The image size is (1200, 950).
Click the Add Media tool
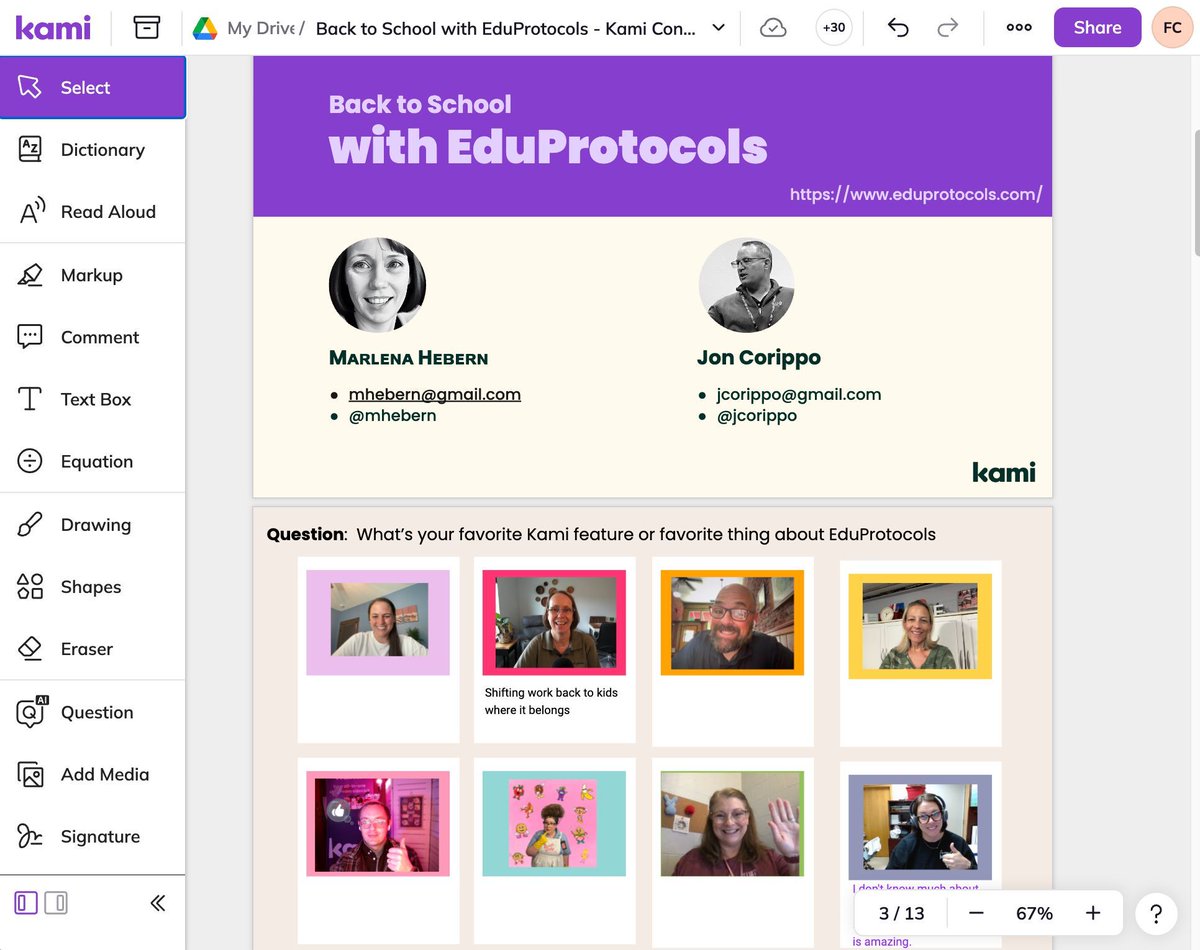[x=92, y=774]
